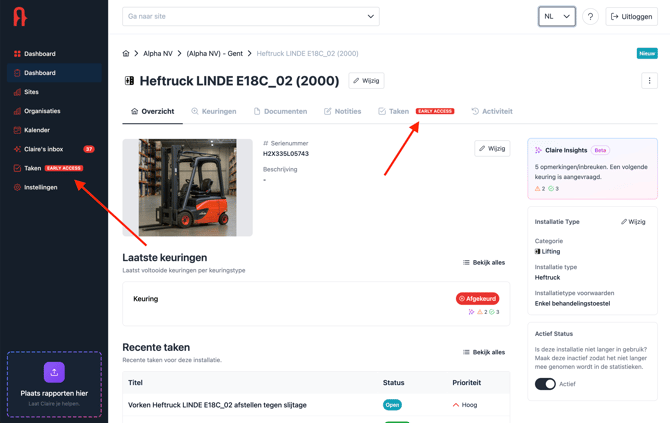Viewport: 670px width, 423px height.
Task: Open the Claire Insights card
Action: click(x=592, y=169)
